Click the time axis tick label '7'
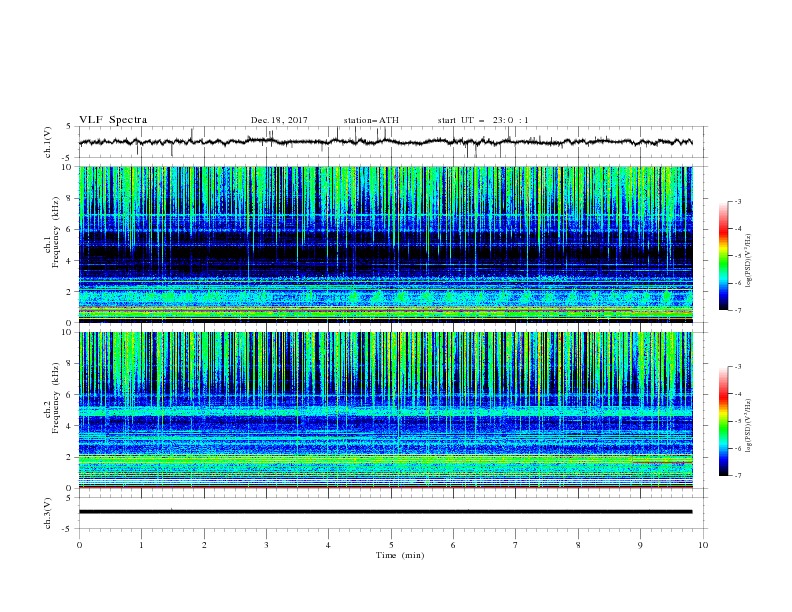The image size is (792, 612). pos(516,545)
